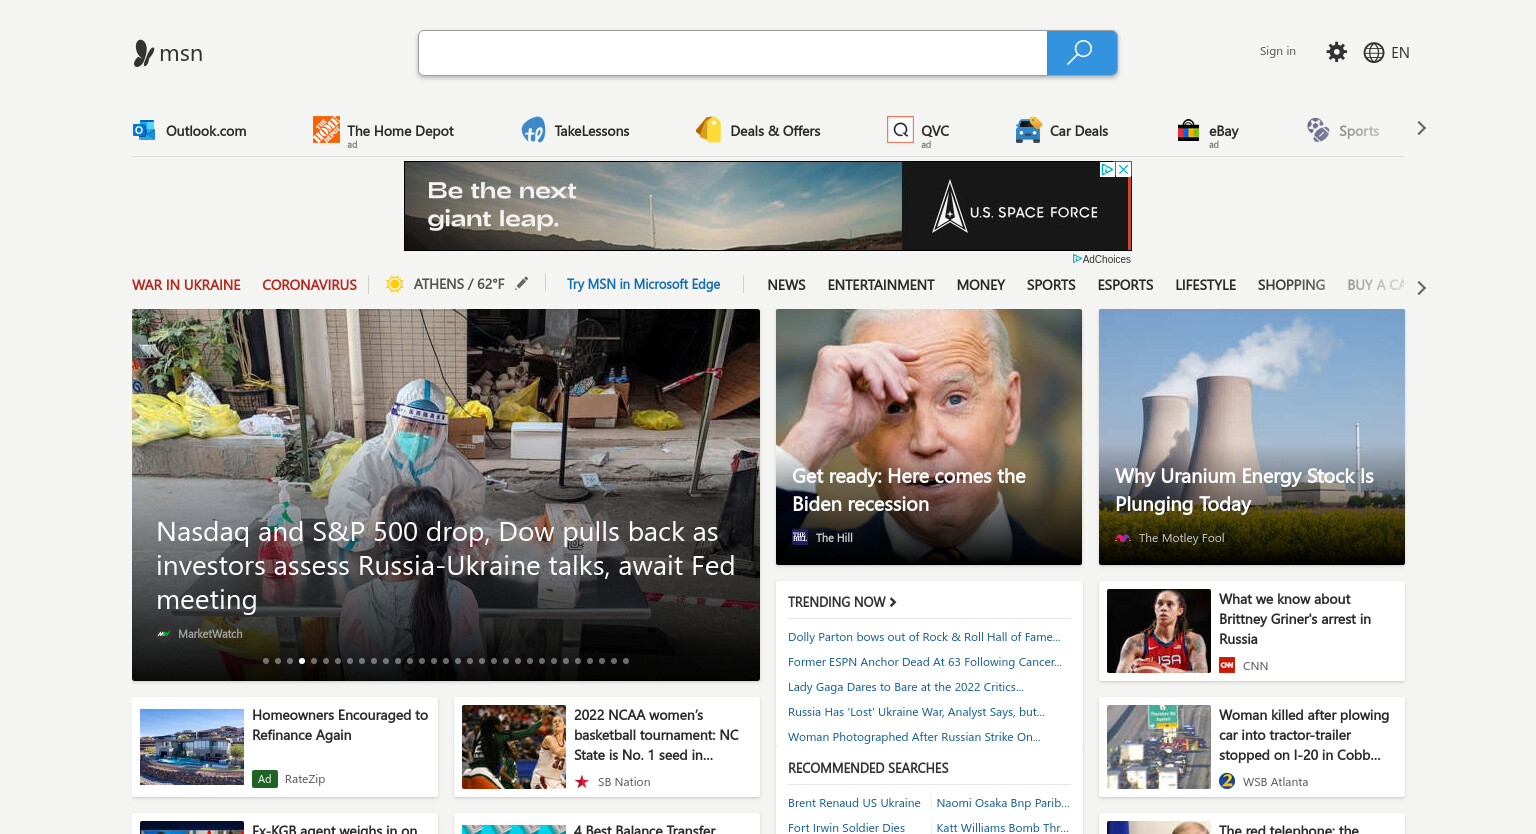Open Trending Now section
Screen dimensions: 1536x834
tap(842, 602)
